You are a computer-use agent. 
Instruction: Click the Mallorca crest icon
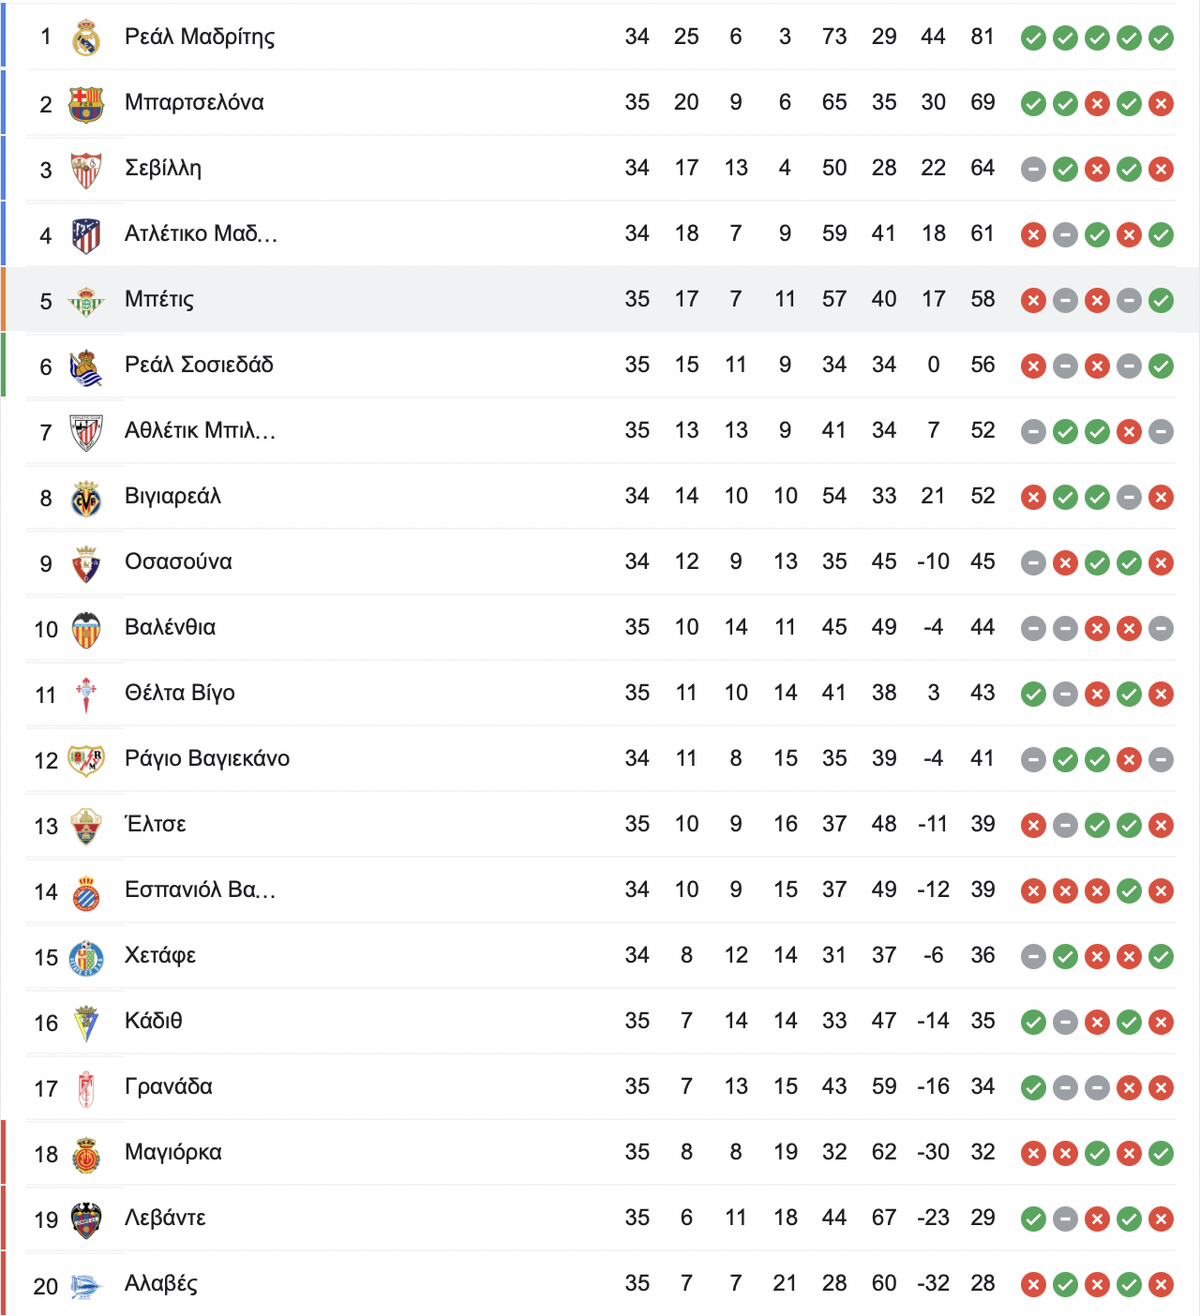coord(86,1154)
